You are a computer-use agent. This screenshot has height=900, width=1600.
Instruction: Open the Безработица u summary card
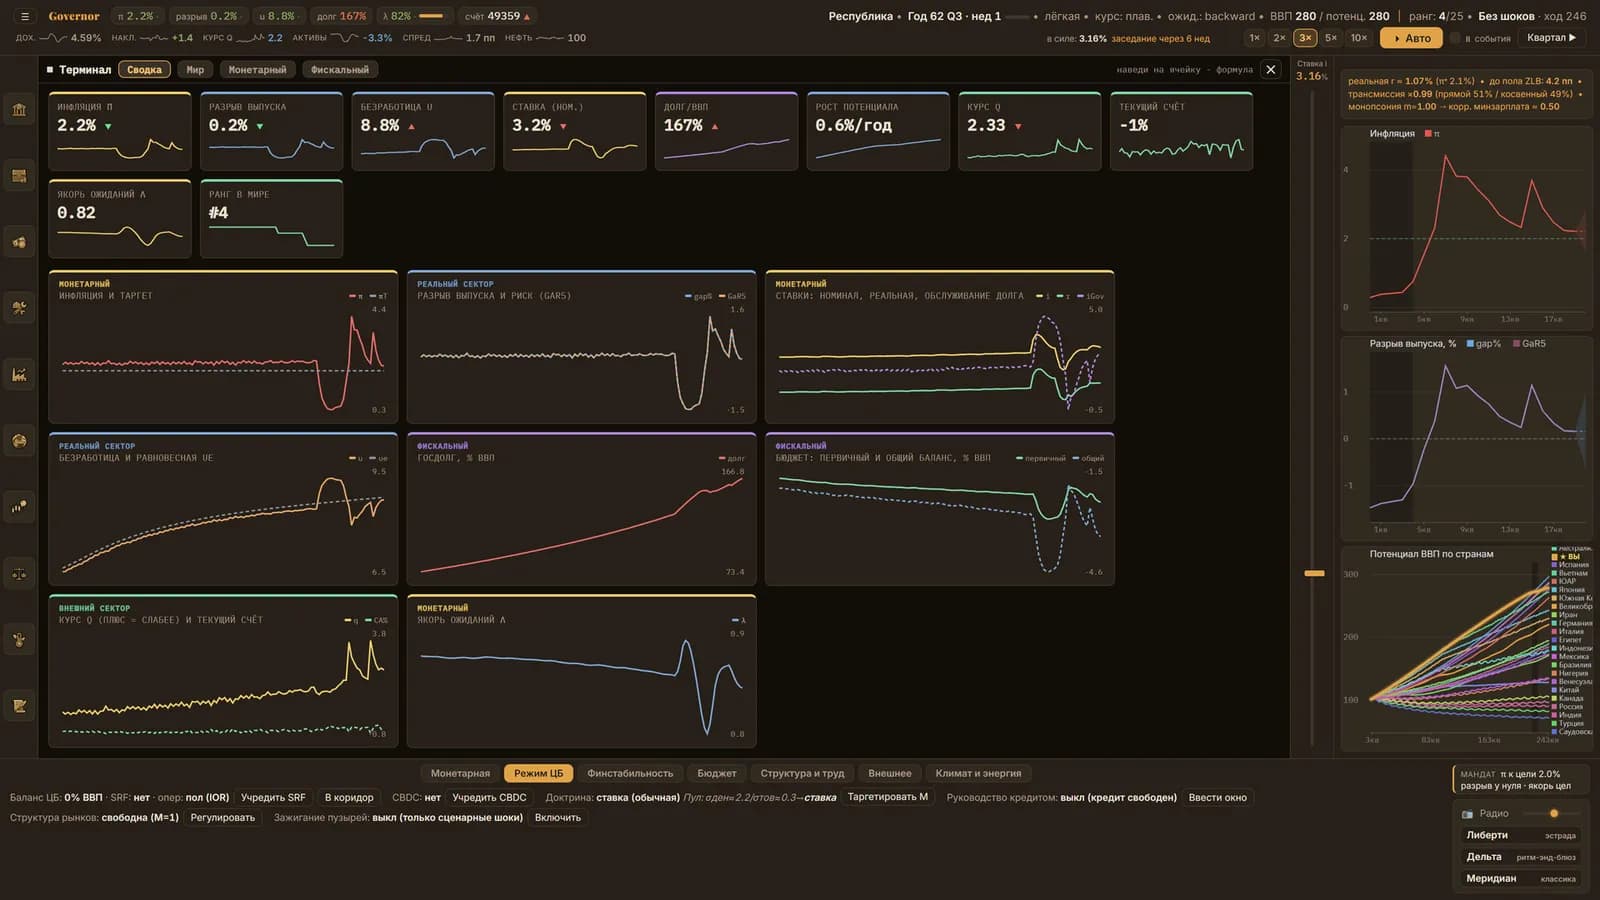pyautogui.click(x=423, y=131)
